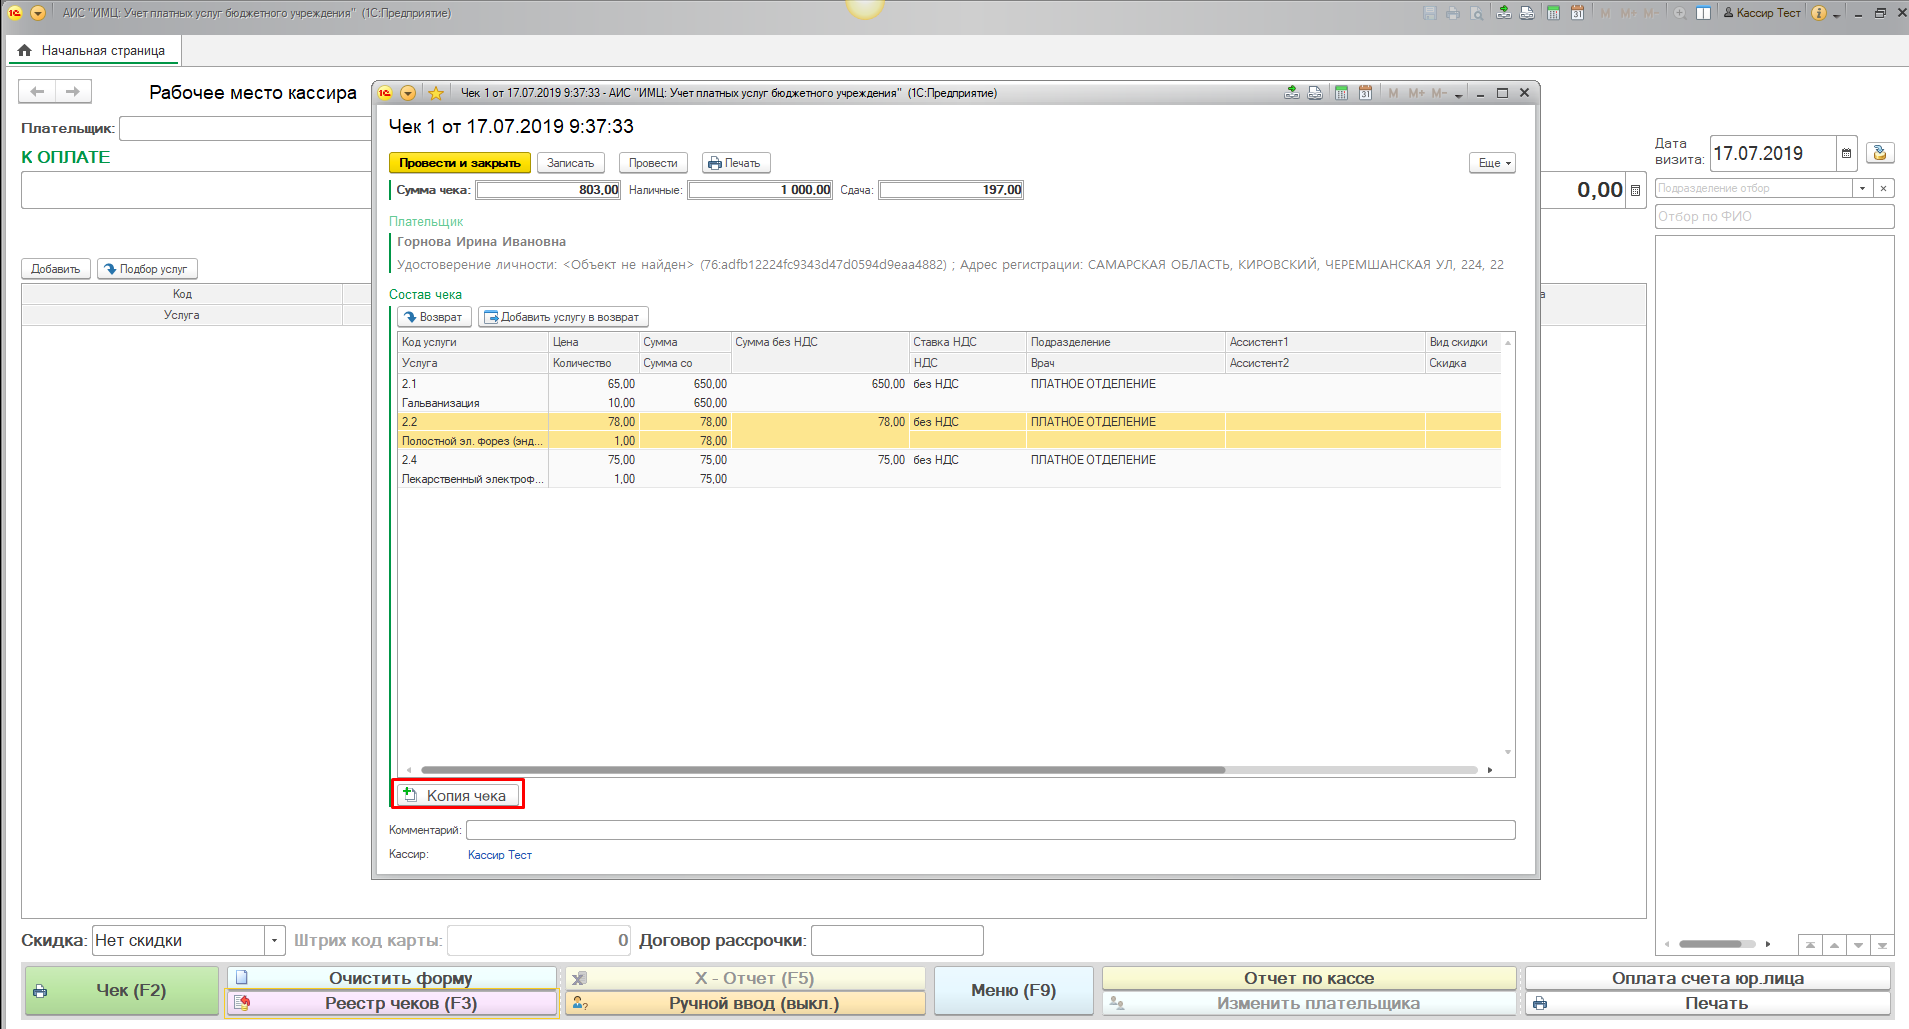Click the info icon in the main title bar
The image size is (1909, 1029).
pos(1819,13)
